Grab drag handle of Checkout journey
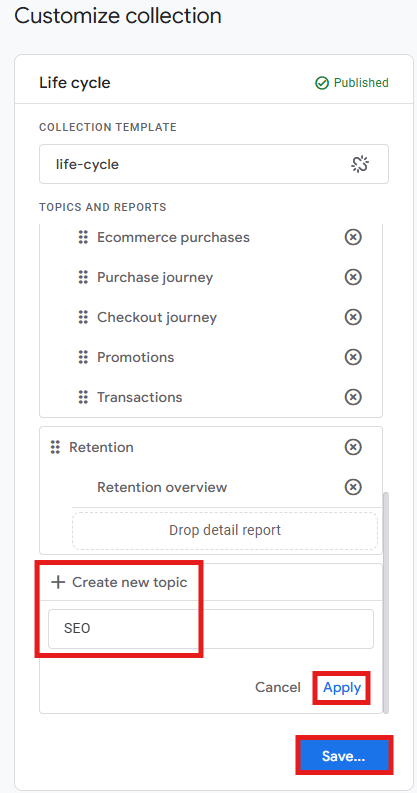The height and width of the screenshot is (793, 417). 83,317
